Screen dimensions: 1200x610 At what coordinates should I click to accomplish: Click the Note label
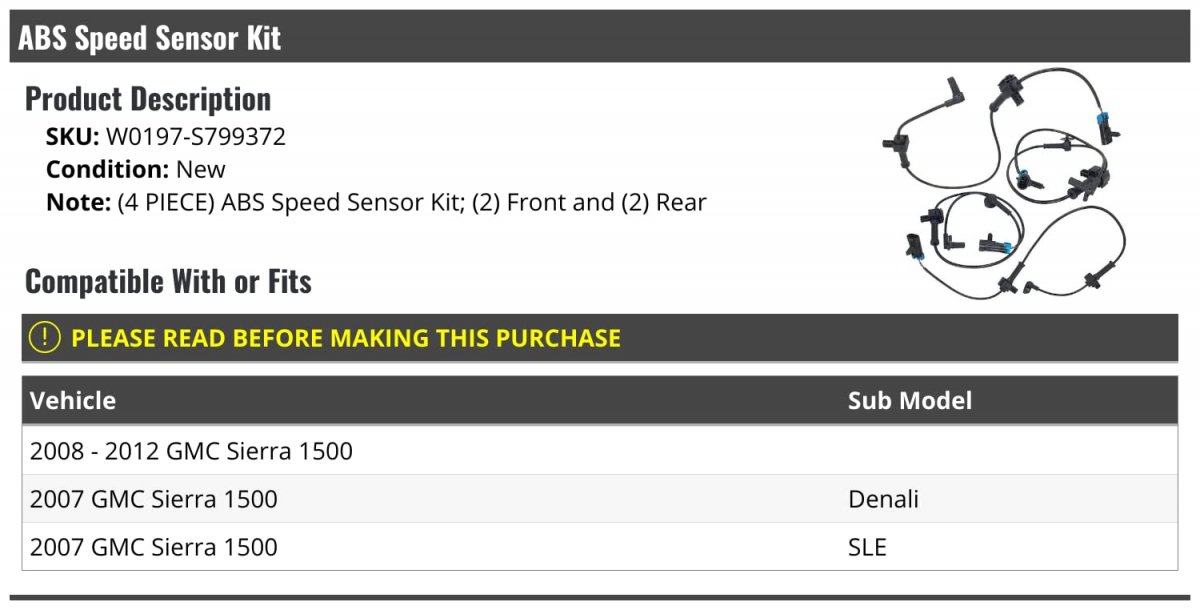[78, 202]
